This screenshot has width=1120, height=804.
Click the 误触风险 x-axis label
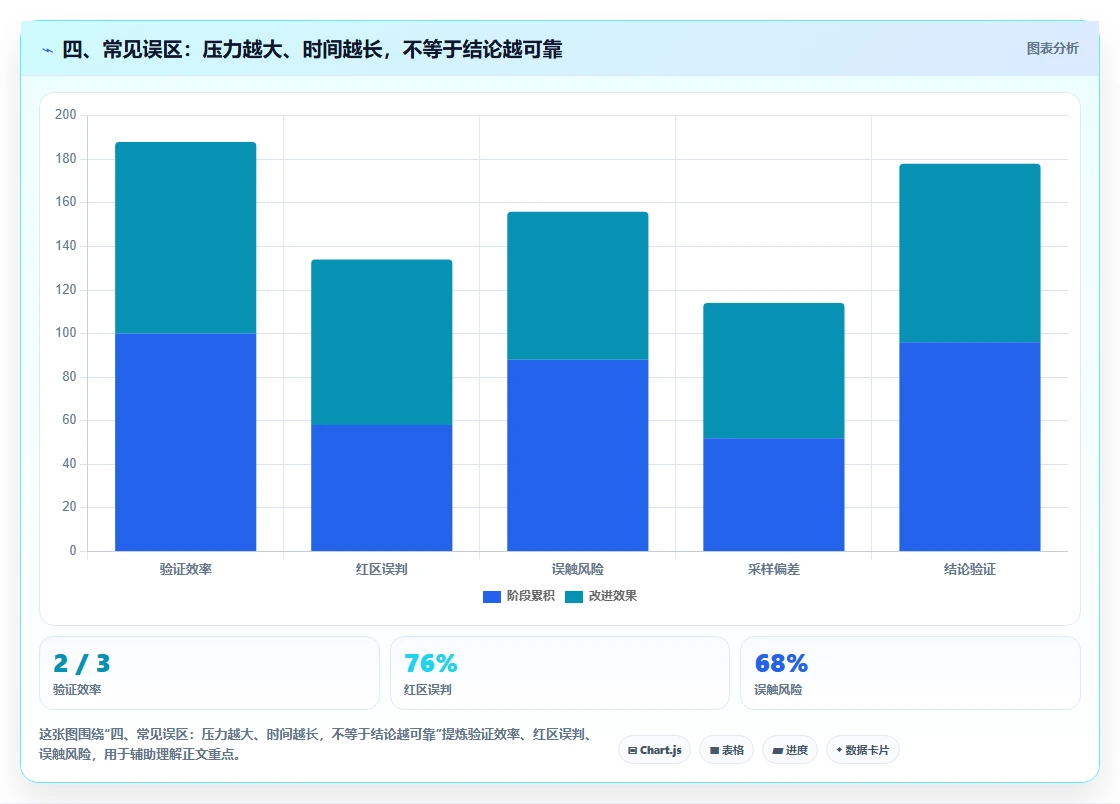[578, 569]
